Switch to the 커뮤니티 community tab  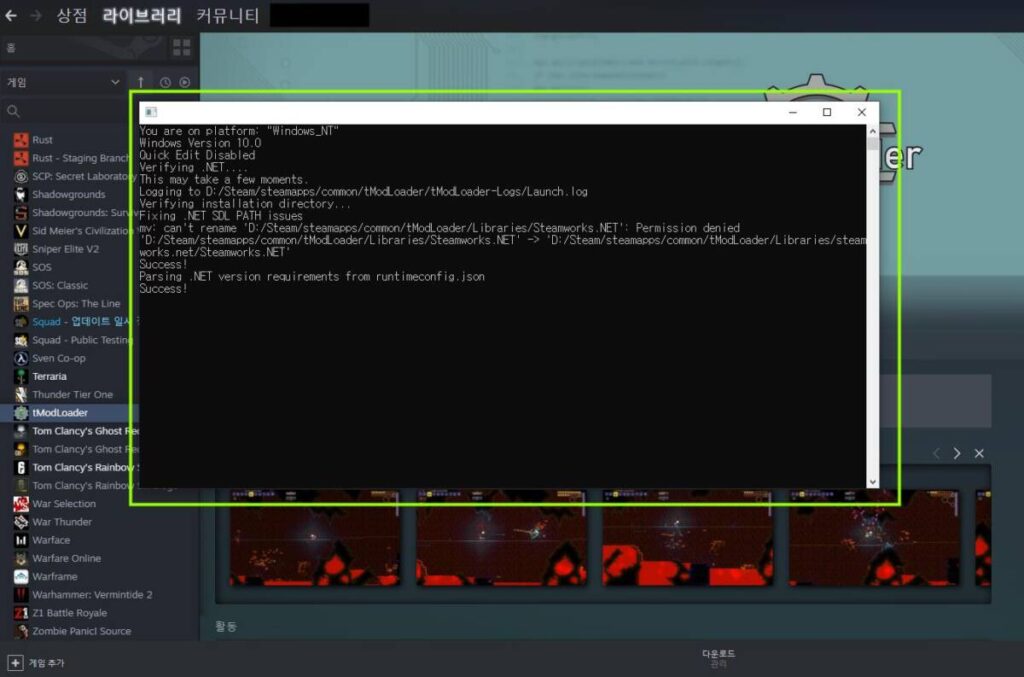tap(227, 15)
